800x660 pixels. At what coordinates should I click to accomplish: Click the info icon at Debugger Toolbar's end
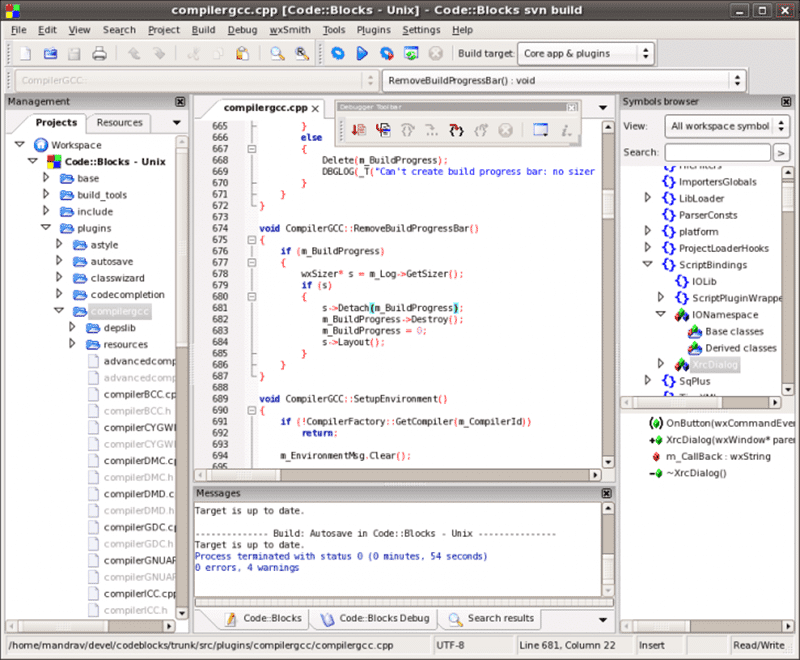pos(567,130)
